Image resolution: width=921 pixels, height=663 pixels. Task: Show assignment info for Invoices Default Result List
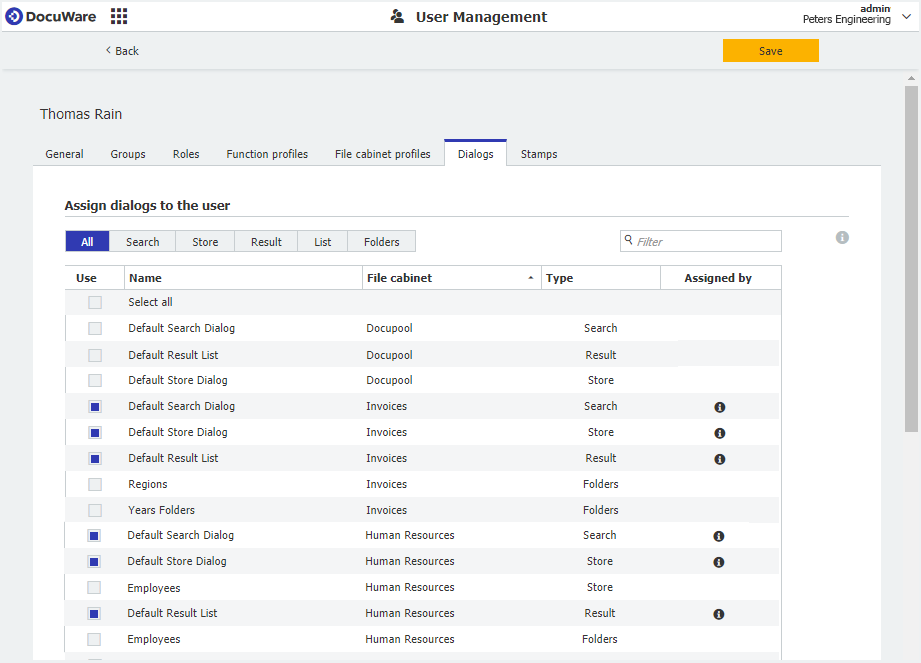point(719,459)
